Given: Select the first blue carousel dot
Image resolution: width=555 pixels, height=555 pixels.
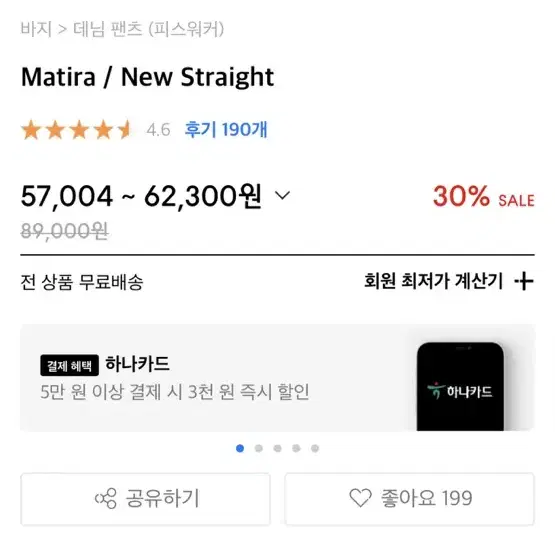Looking at the screenshot, I should 240,448.
